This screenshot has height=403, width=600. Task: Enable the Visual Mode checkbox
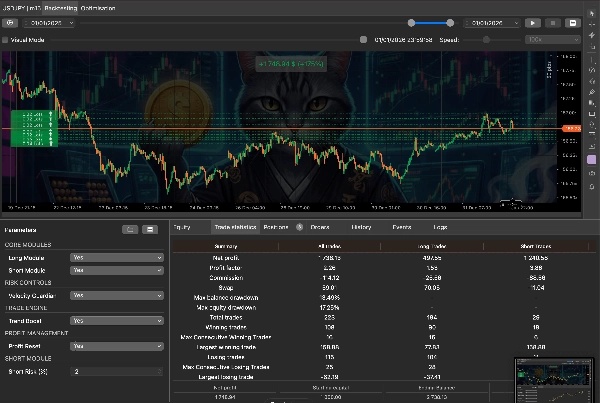click(5, 40)
